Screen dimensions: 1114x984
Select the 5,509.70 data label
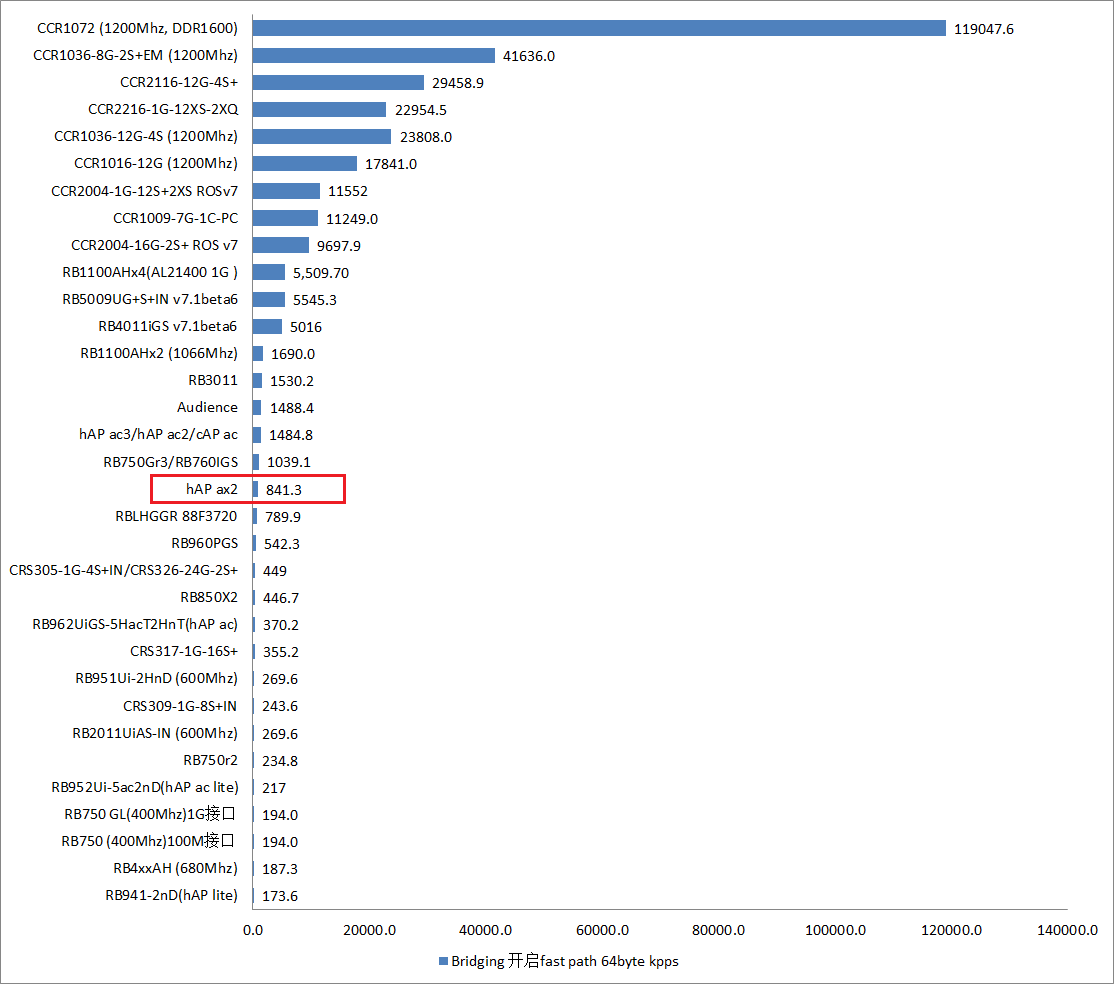[x=321, y=272]
